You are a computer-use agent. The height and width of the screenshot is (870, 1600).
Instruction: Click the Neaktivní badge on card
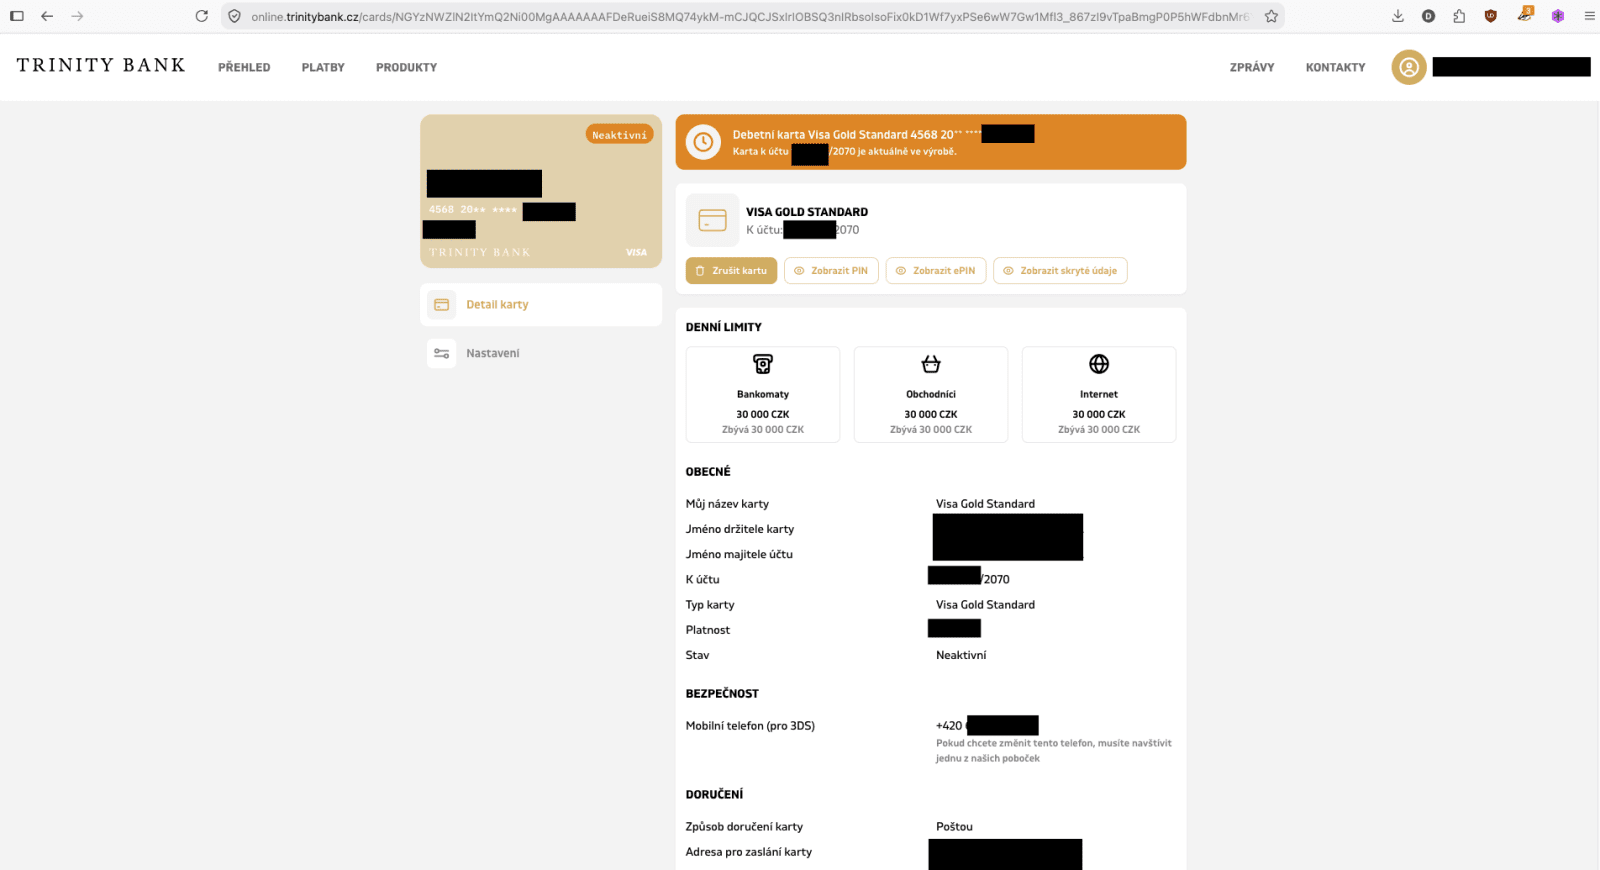point(619,135)
